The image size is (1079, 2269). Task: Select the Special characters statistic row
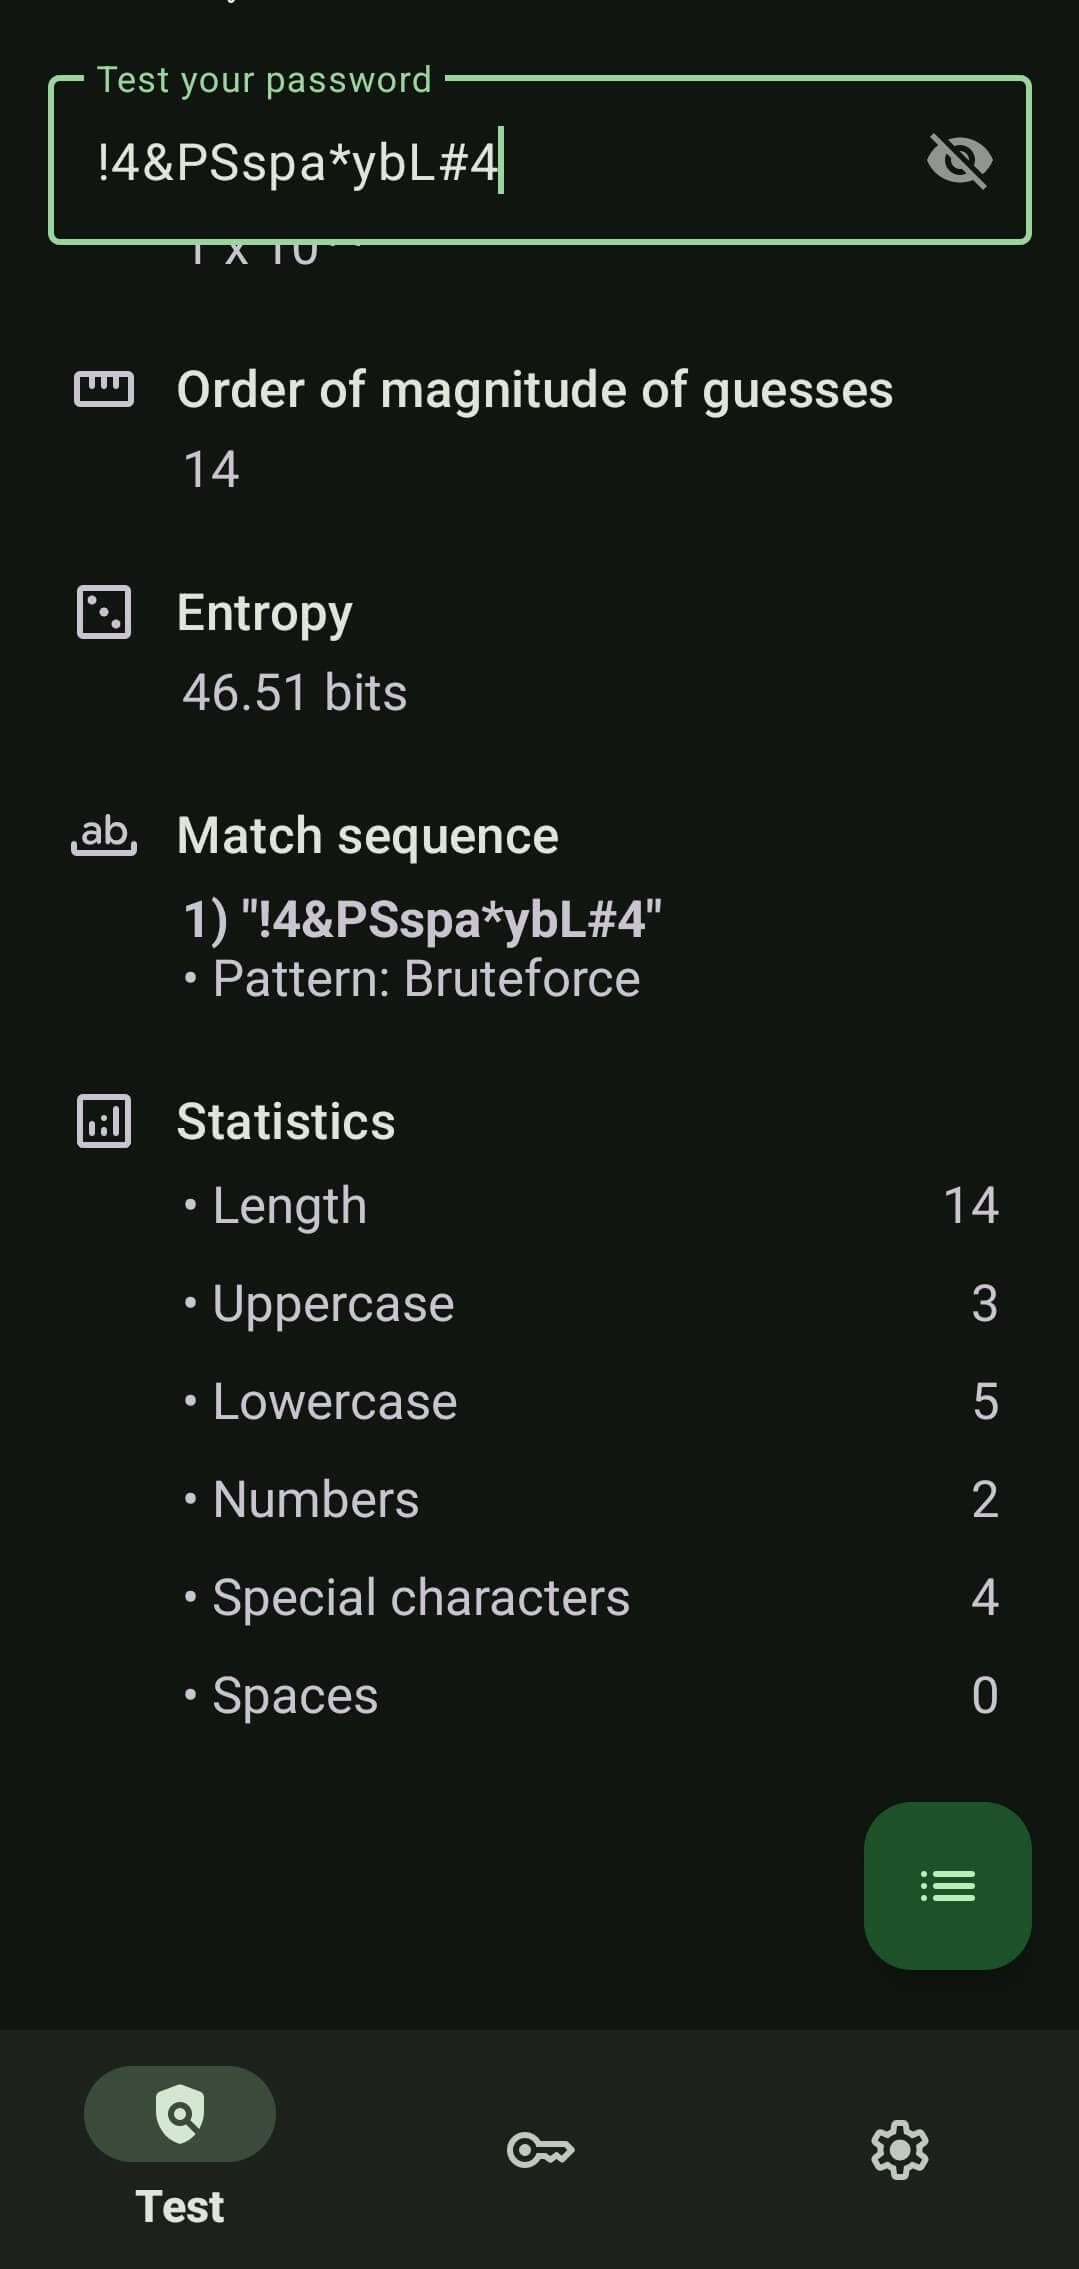pyautogui.click(x=590, y=1597)
